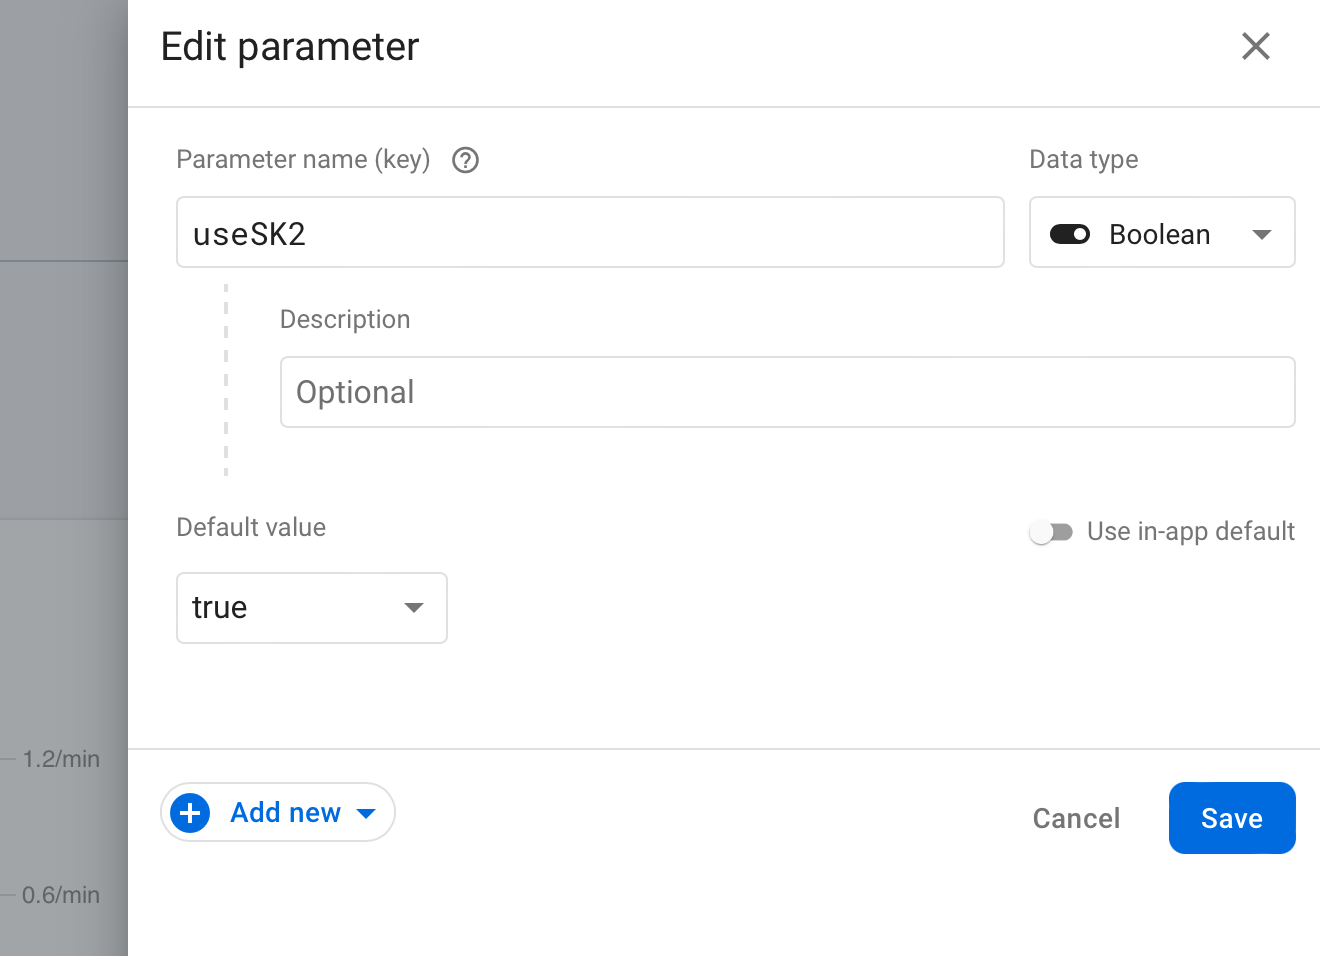The height and width of the screenshot is (956, 1320).
Task: Click the Add new button text
Action: coord(286,813)
